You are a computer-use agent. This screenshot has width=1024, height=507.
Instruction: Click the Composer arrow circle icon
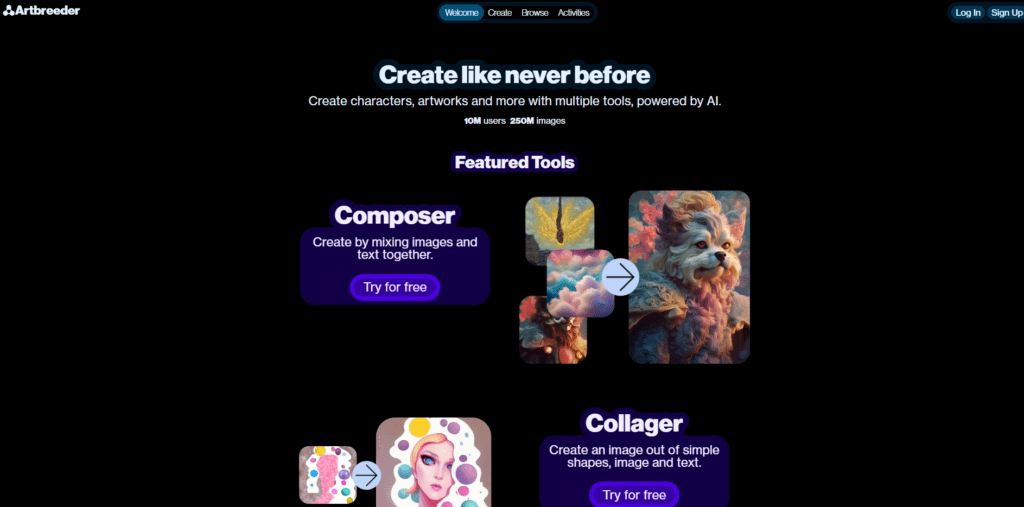point(620,277)
